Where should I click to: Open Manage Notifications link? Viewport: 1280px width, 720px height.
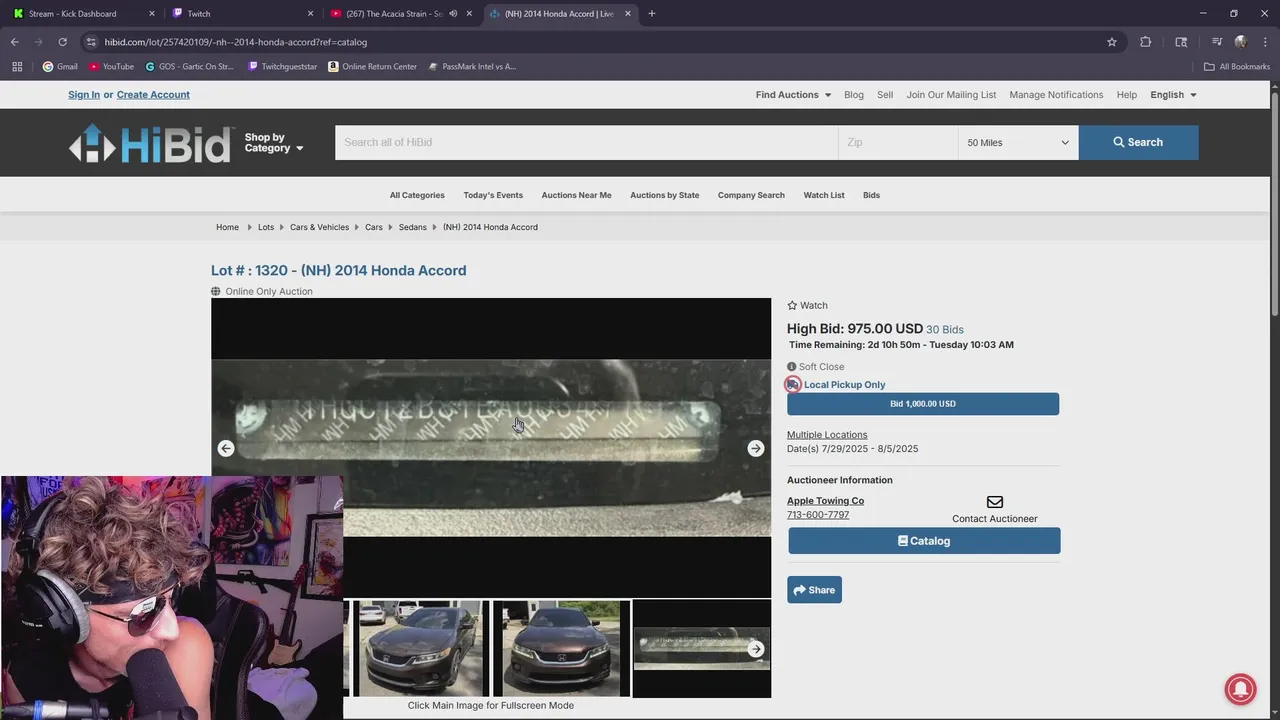pyautogui.click(x=1056, y=95)
